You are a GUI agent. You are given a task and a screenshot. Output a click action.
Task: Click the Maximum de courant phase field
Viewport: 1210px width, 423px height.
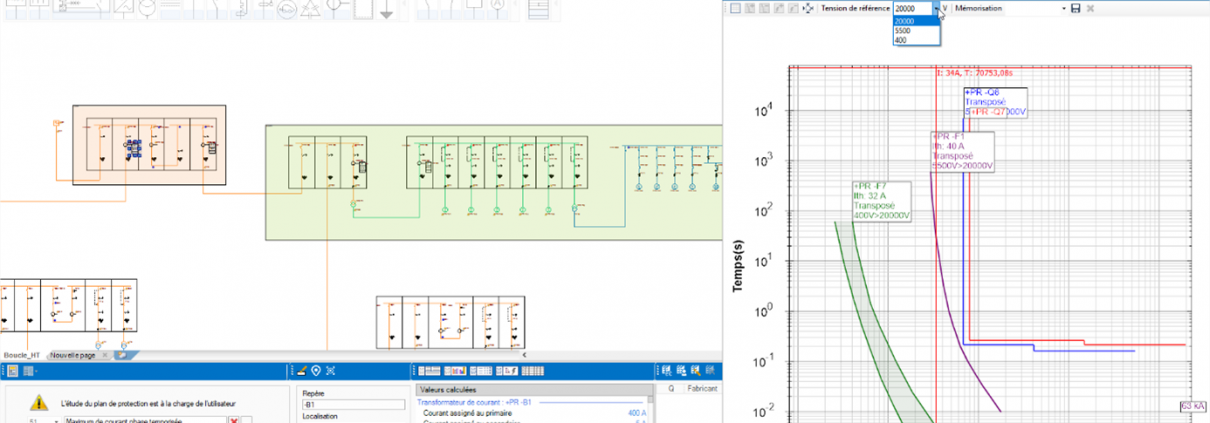[x=145, y=420]
